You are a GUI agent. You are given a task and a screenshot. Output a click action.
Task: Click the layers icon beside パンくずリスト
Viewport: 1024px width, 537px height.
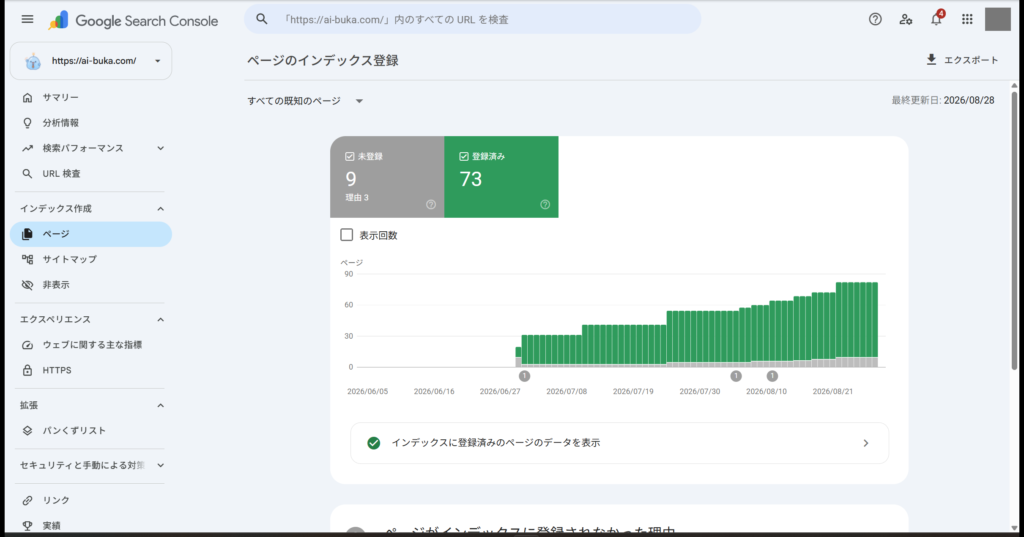tap(27, 431)
